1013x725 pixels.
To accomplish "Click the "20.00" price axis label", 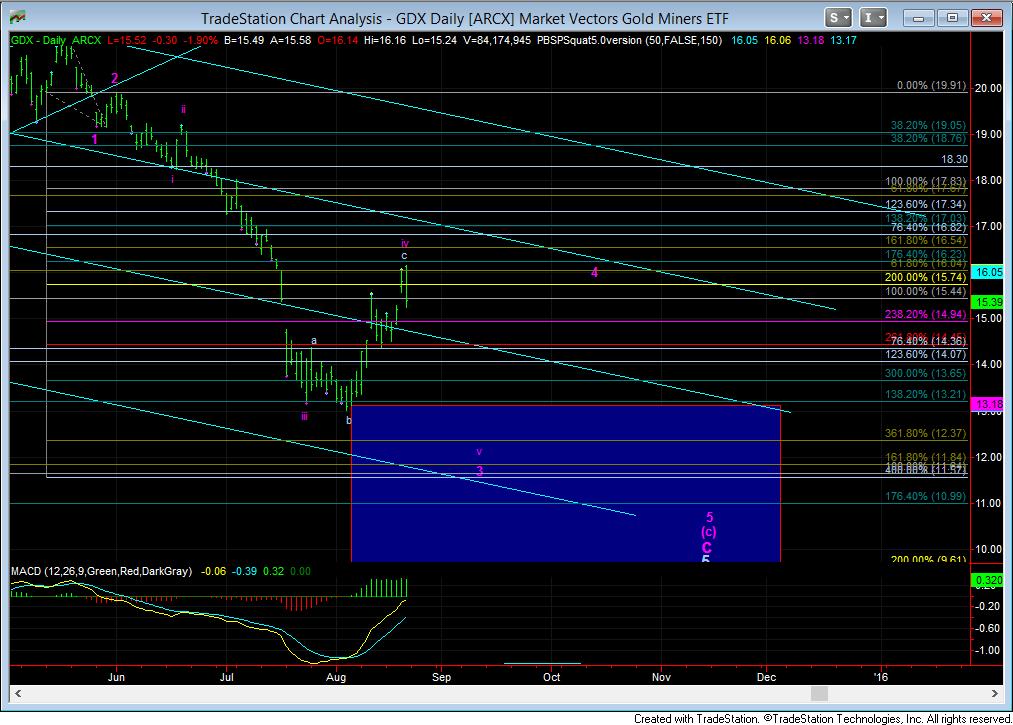I will [x=989, y=89].
